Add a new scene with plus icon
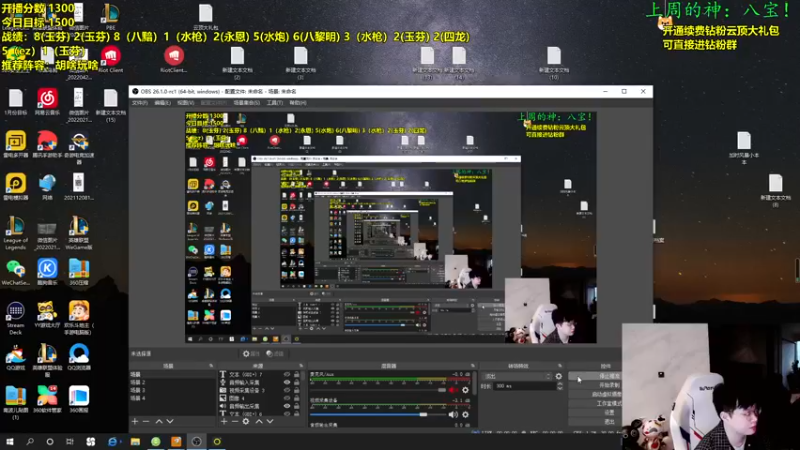Viewport: 800px width, 450px height. [x=135, y=421]
